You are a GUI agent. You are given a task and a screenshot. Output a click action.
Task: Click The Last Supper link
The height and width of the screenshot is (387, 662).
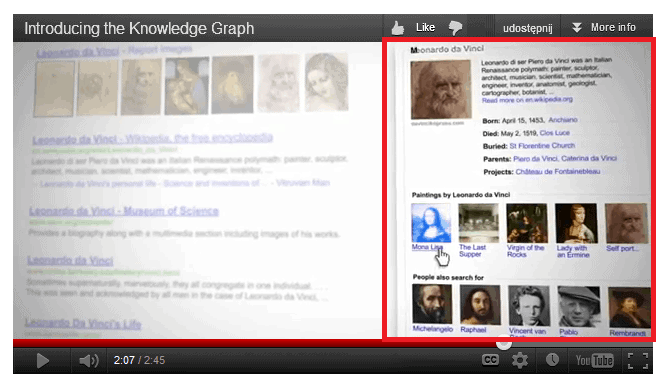pyautogui.click(x=472, y=251)
